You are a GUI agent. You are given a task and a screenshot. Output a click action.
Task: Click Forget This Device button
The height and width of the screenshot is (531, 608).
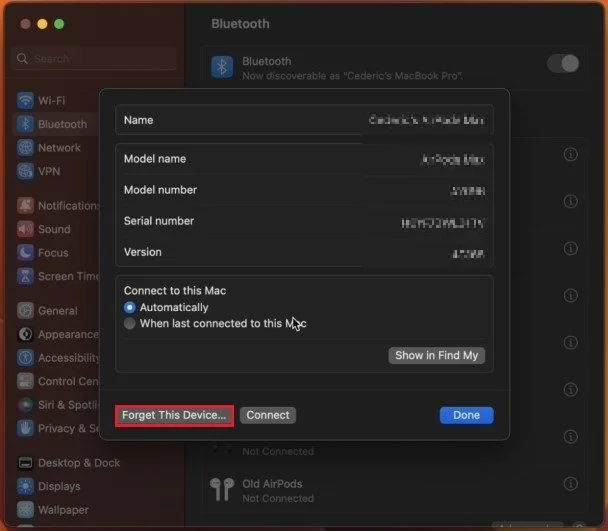(174, 415)
